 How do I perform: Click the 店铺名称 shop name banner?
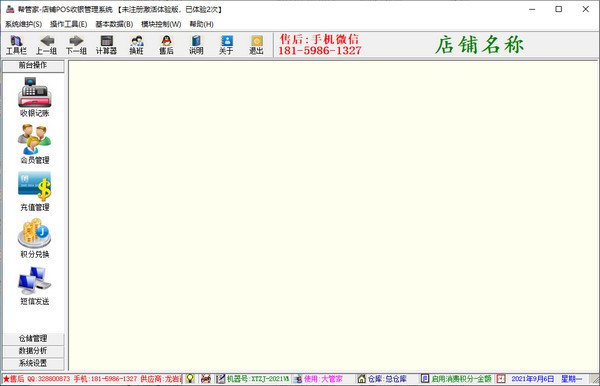click(x=479, y=45)
